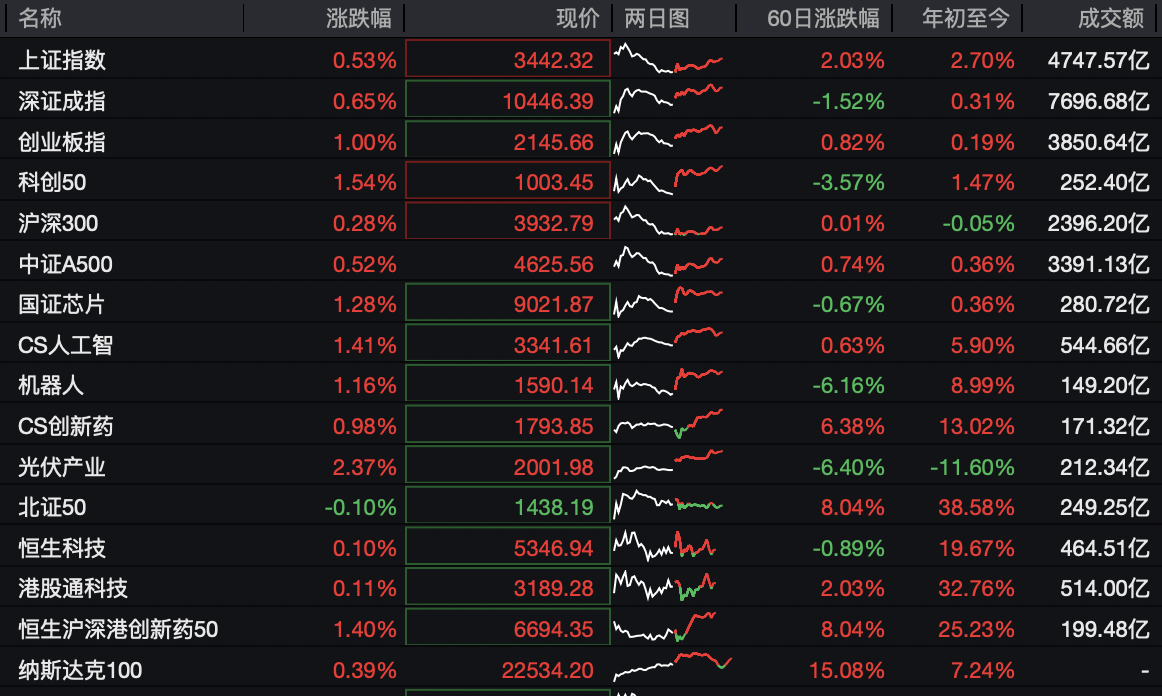Viewport: 1162px width, 696px height.
Task: Click the 4625.56 price cell
Action: [508, 263]
